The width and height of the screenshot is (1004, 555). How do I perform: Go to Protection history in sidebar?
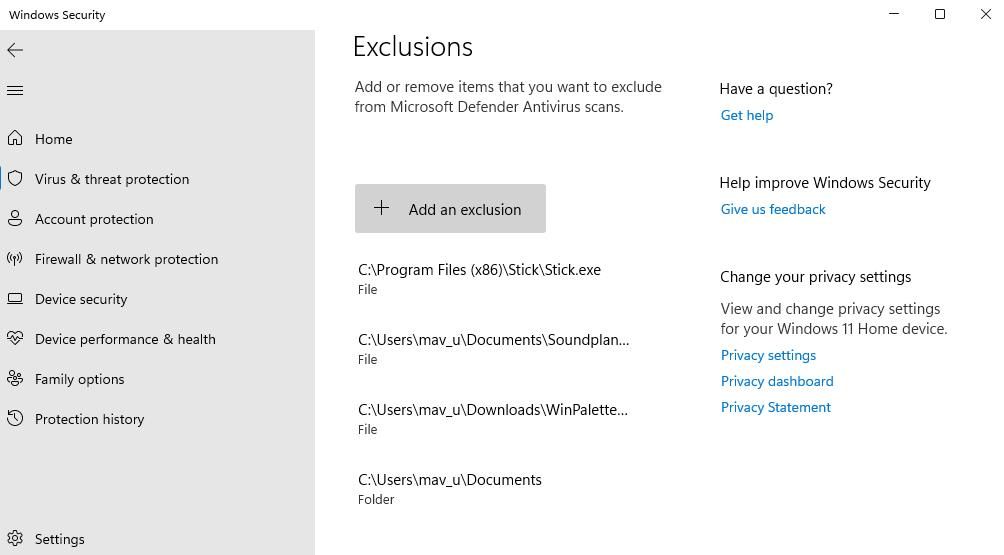pyautogui.click(x=90, y=419)
